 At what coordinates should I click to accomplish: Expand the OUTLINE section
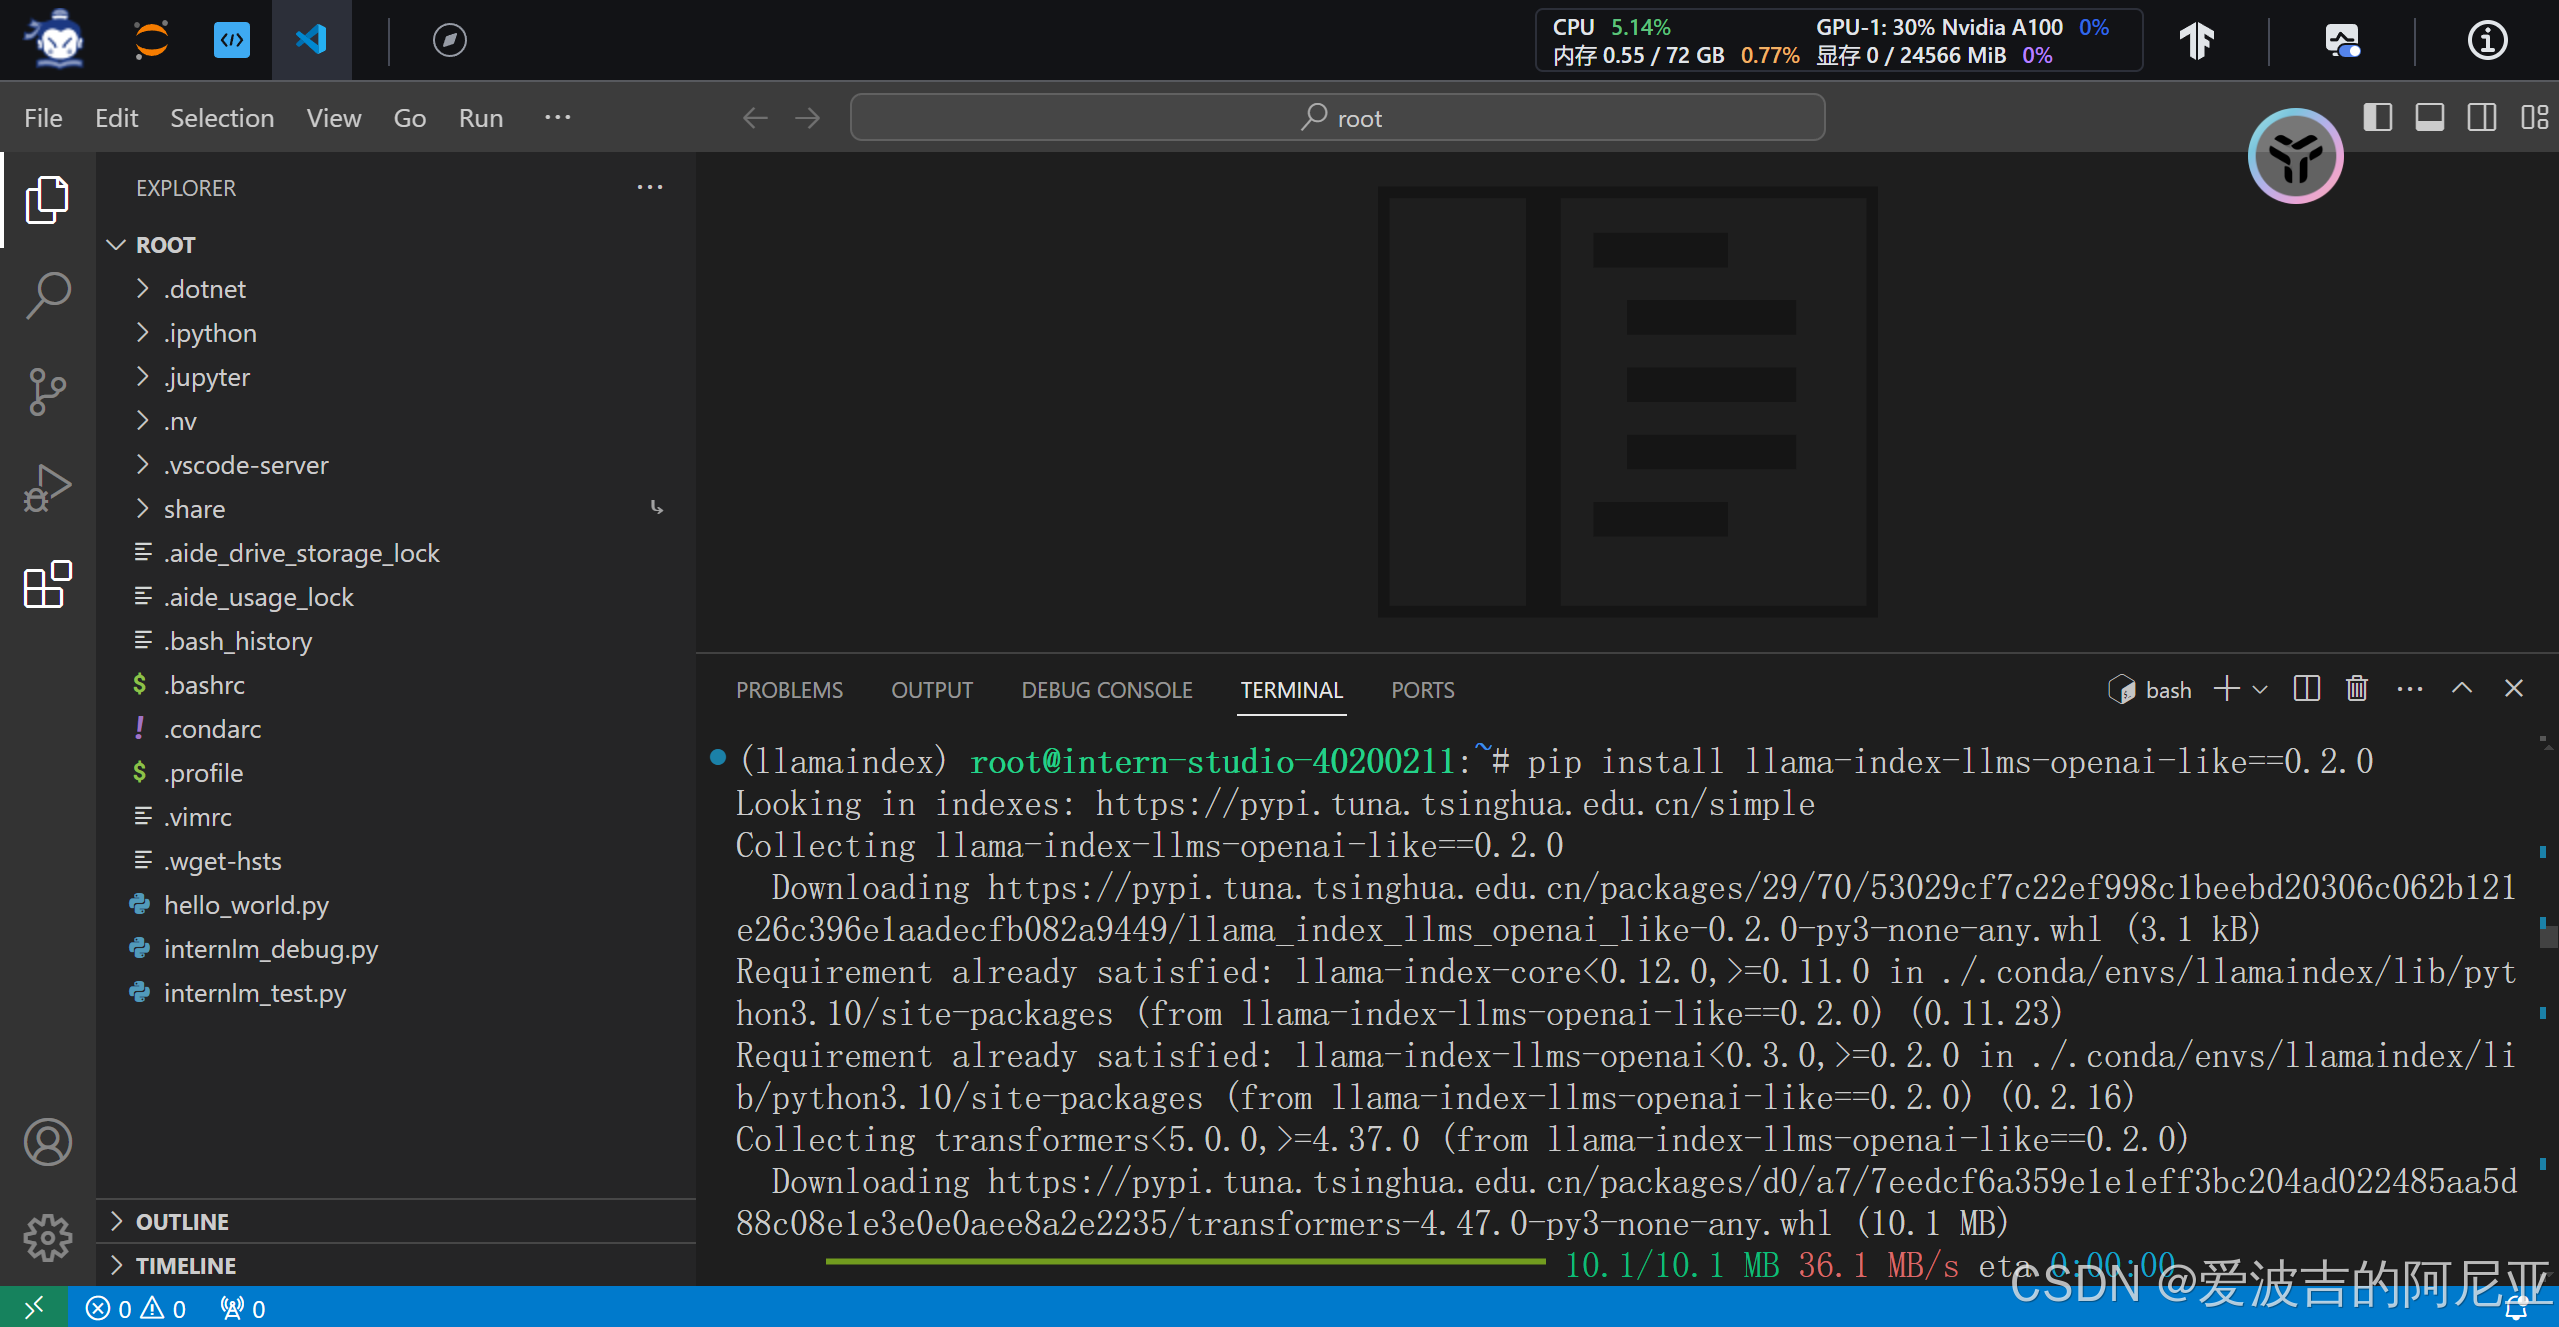182,1222
